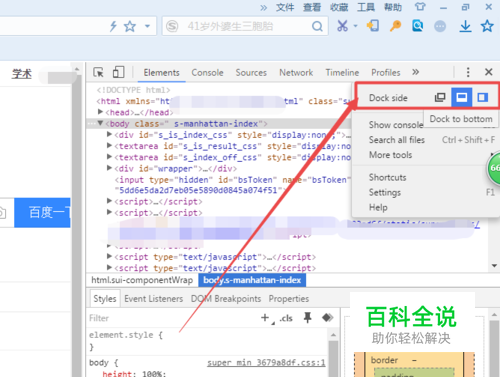Open Help from the DevTools menu
This screenshot has width=500, height=377.
pos(378,207)
